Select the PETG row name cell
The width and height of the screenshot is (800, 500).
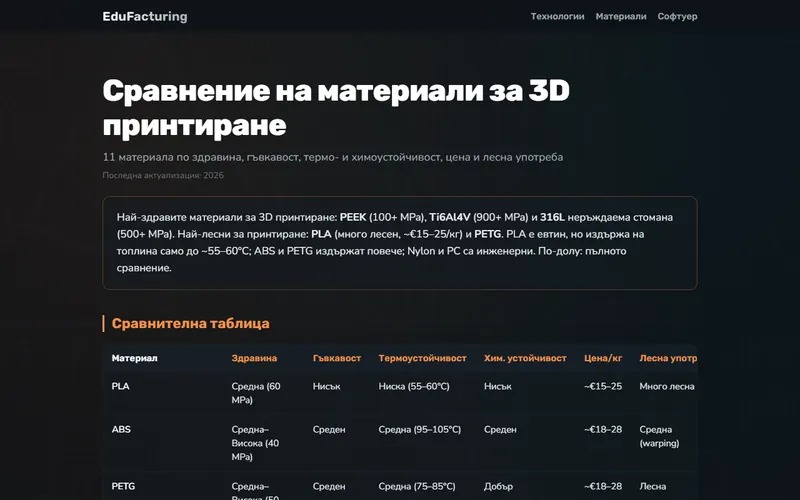123,486
